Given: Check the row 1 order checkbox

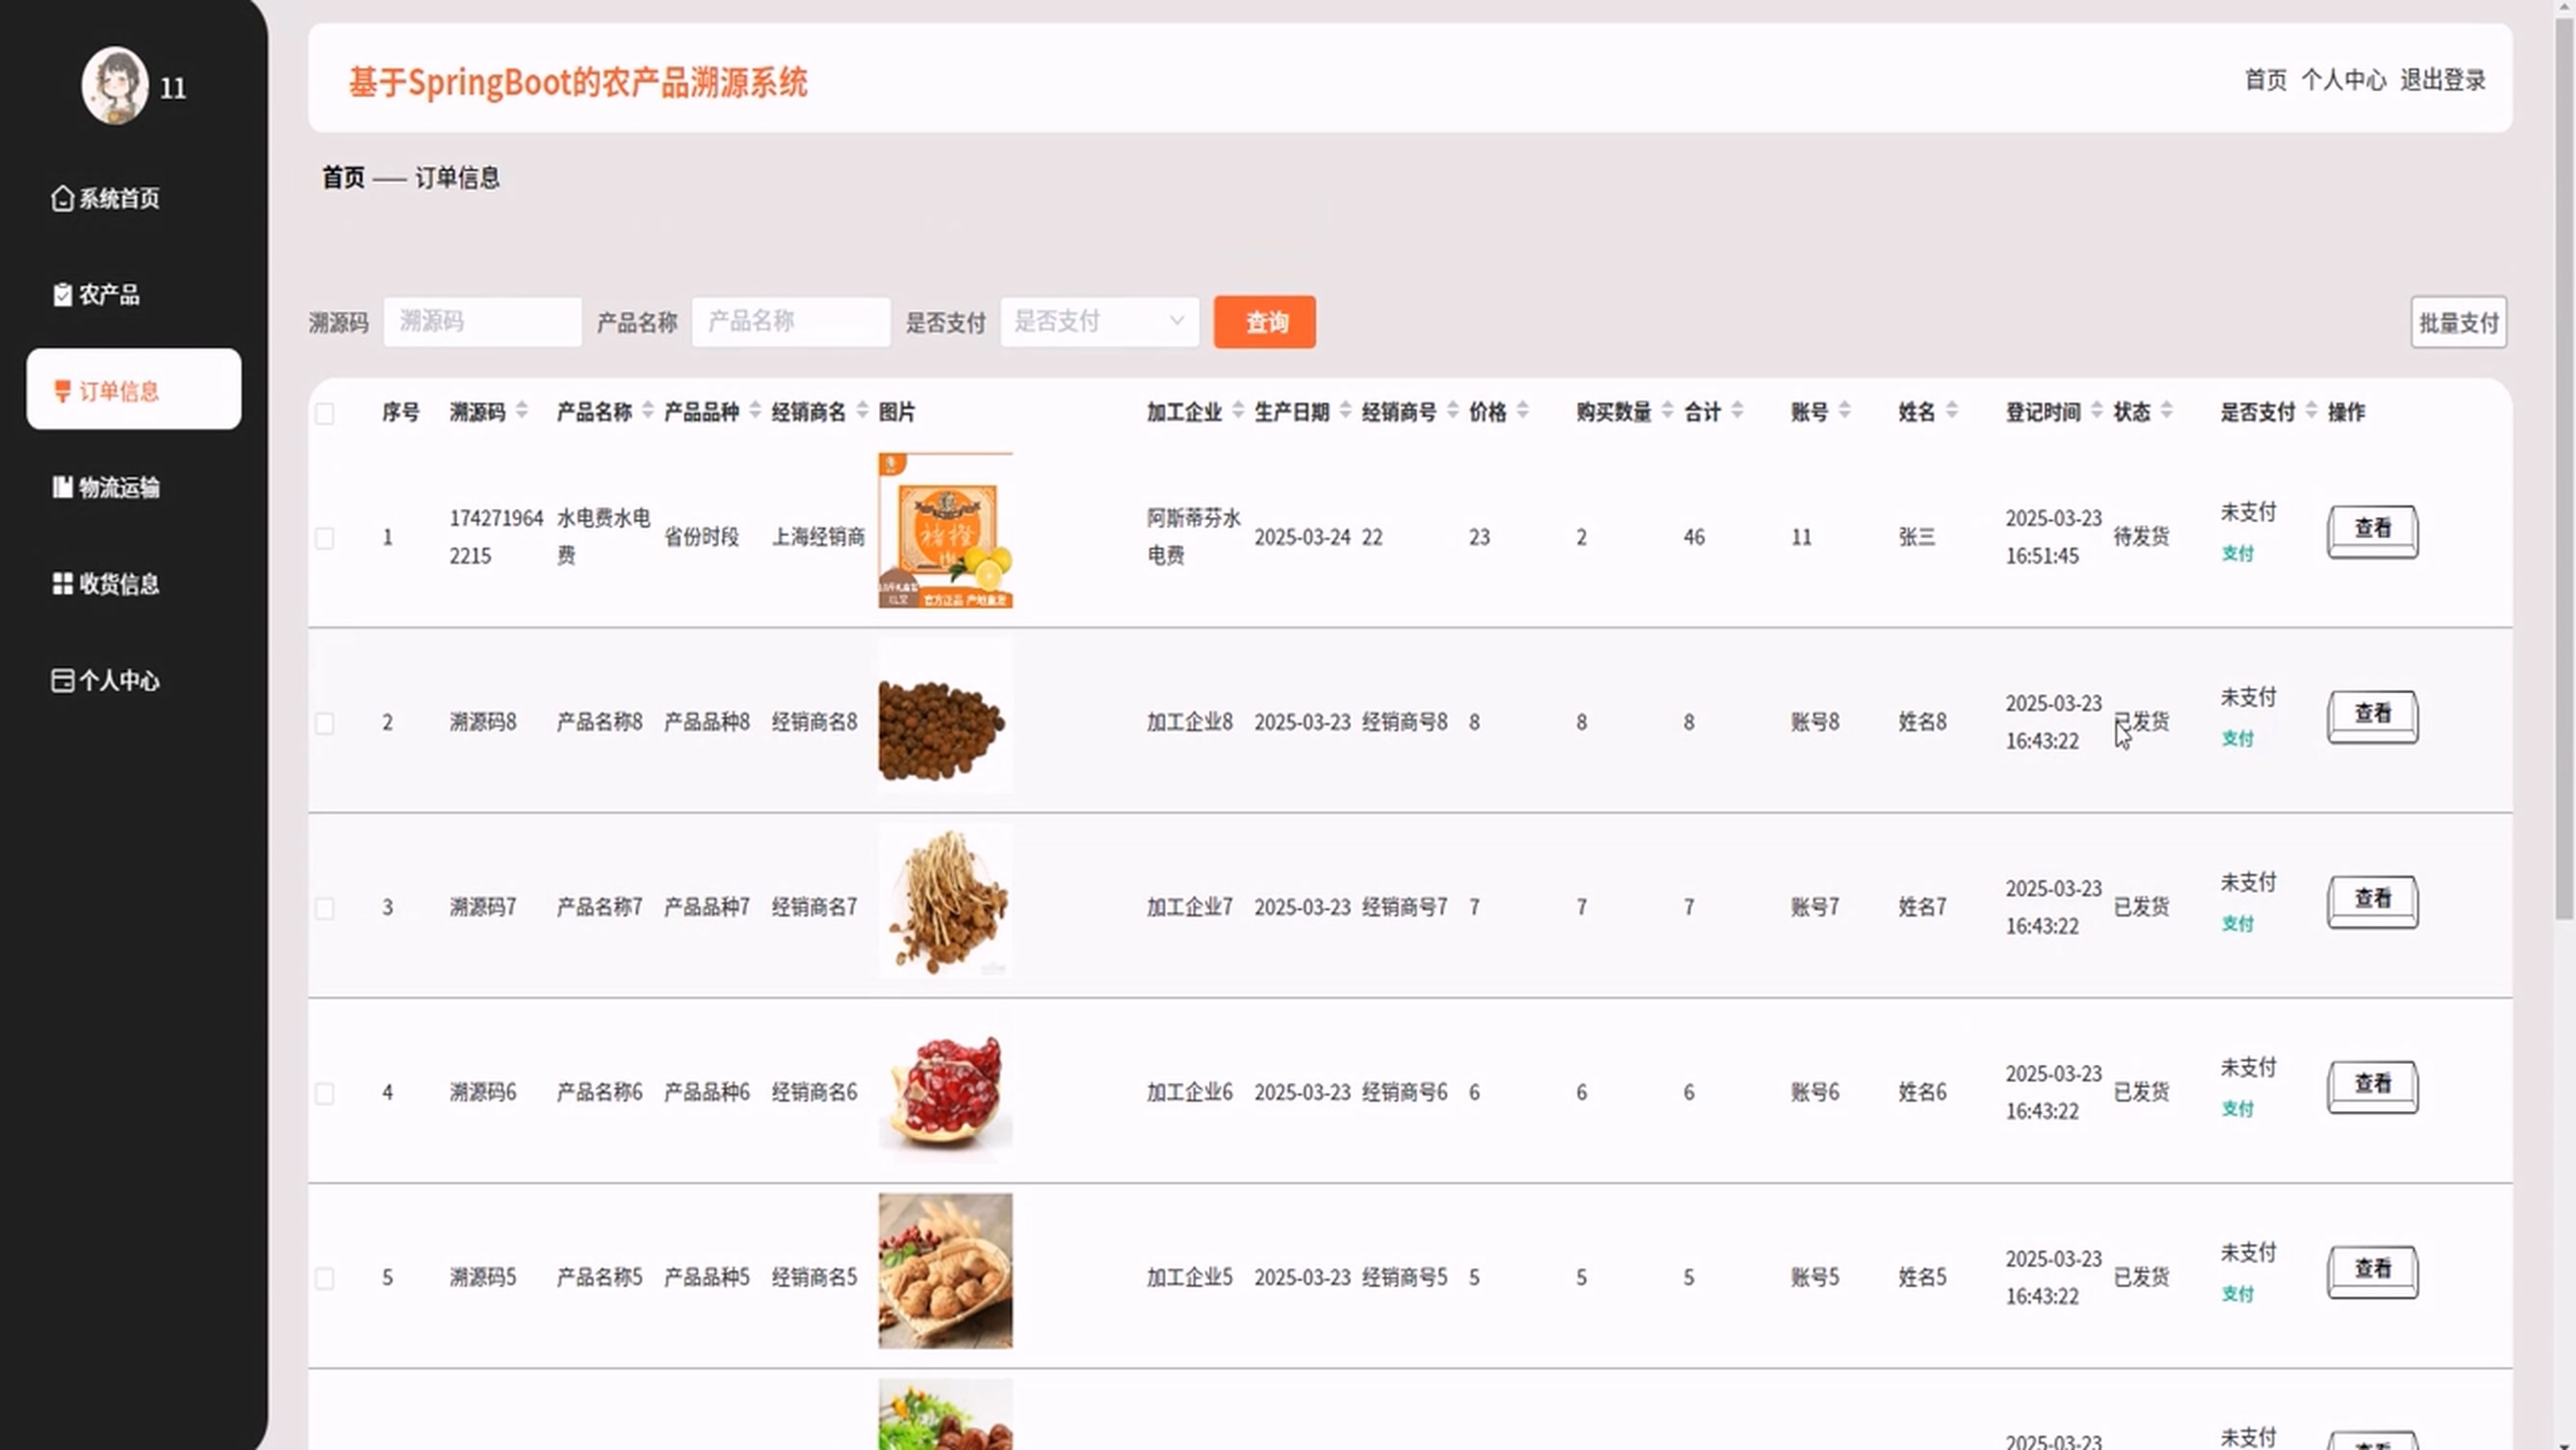Looking at the screenshot, I should 325,538.
